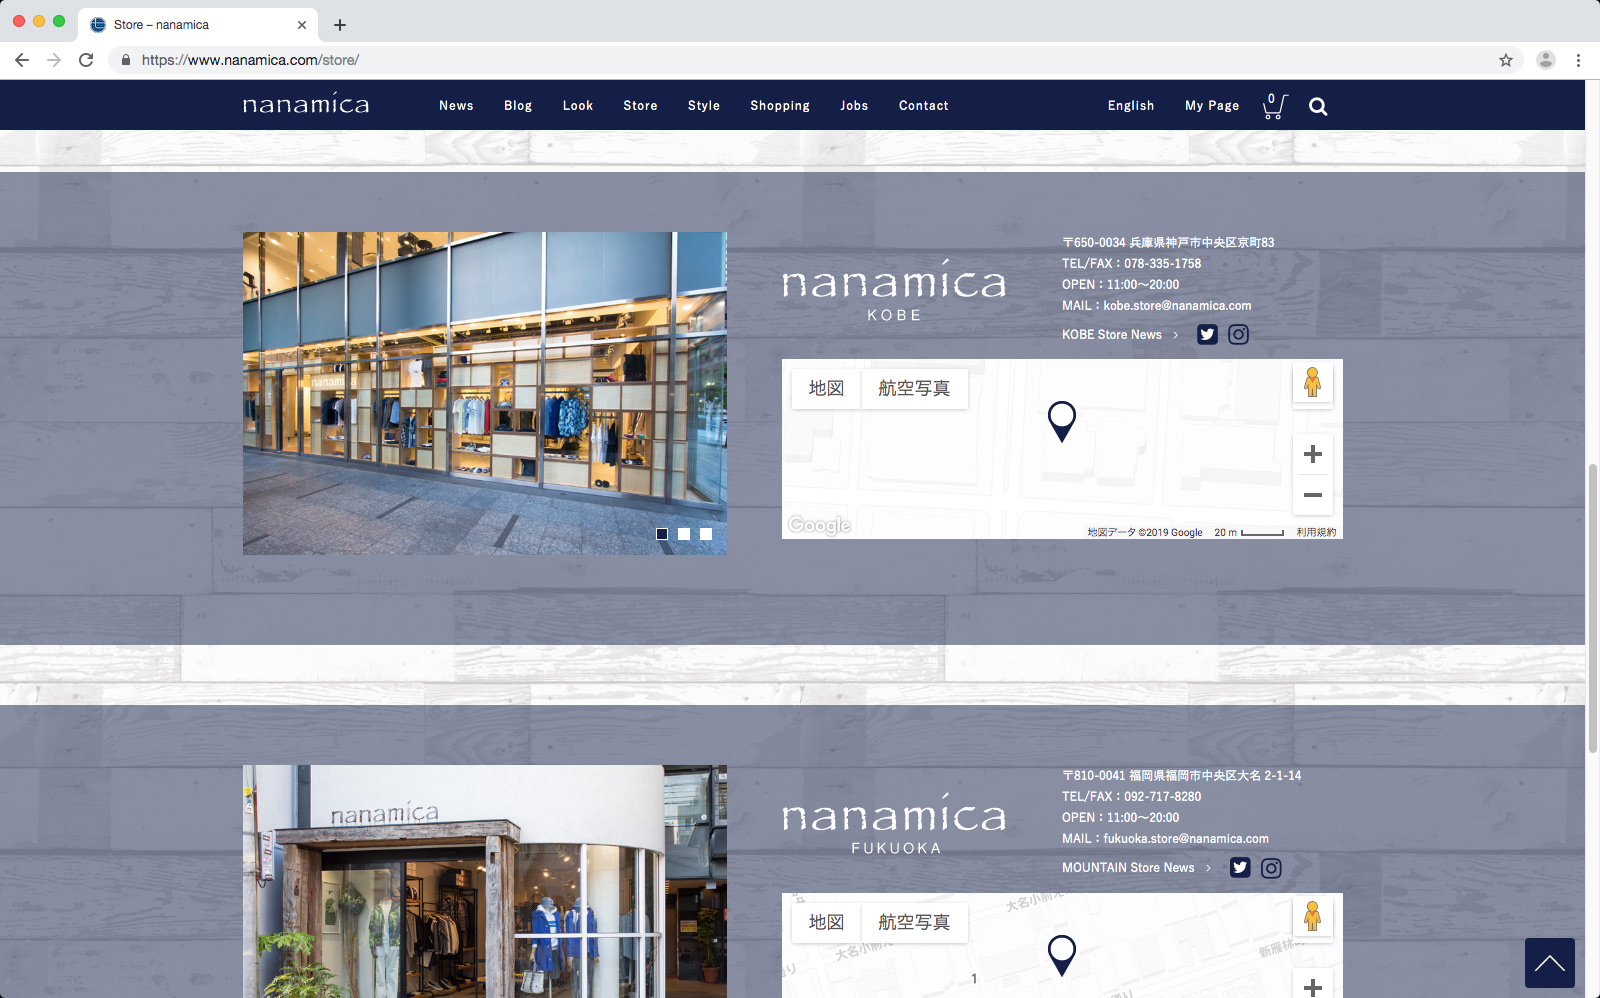This screenshot has width=1600, height=998.
Task: Open the News menu item
Action: tap(456, 106)
